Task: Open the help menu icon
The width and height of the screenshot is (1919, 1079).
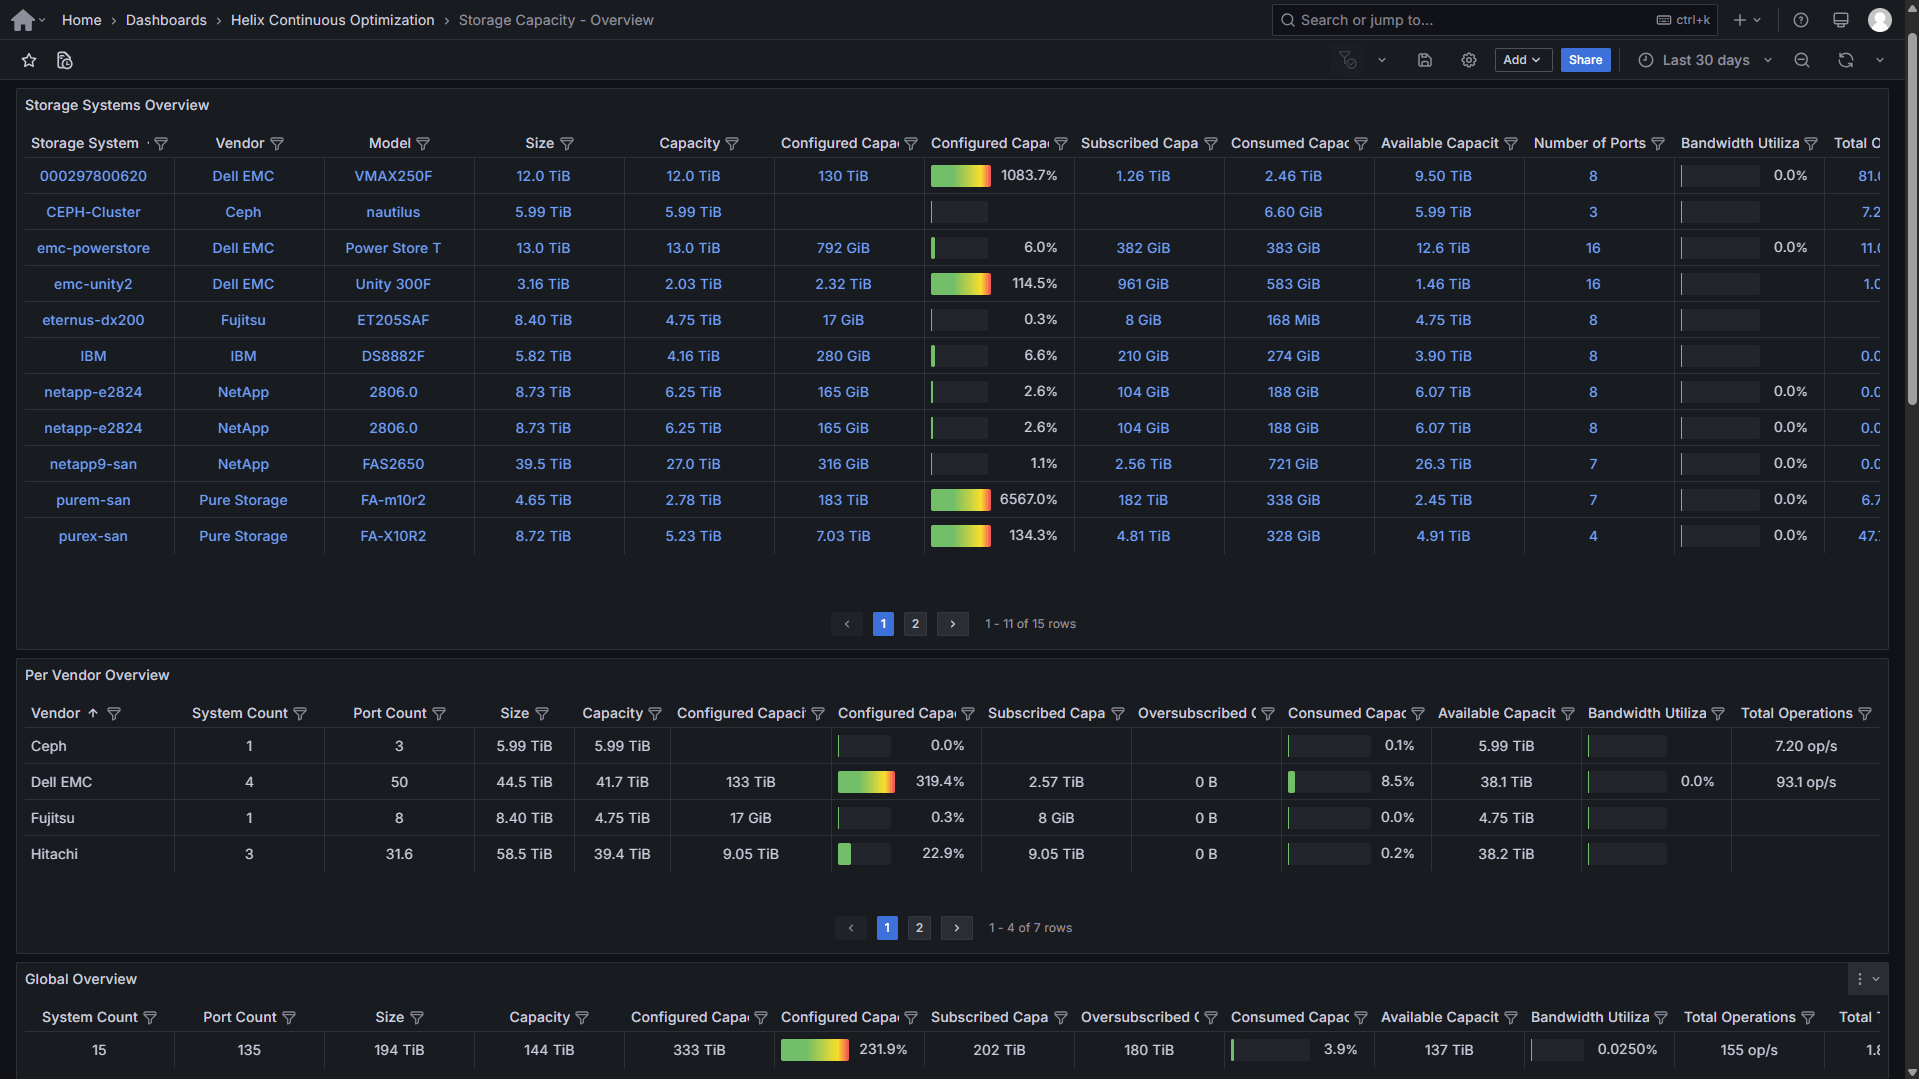Action: tap(1800, 20)
